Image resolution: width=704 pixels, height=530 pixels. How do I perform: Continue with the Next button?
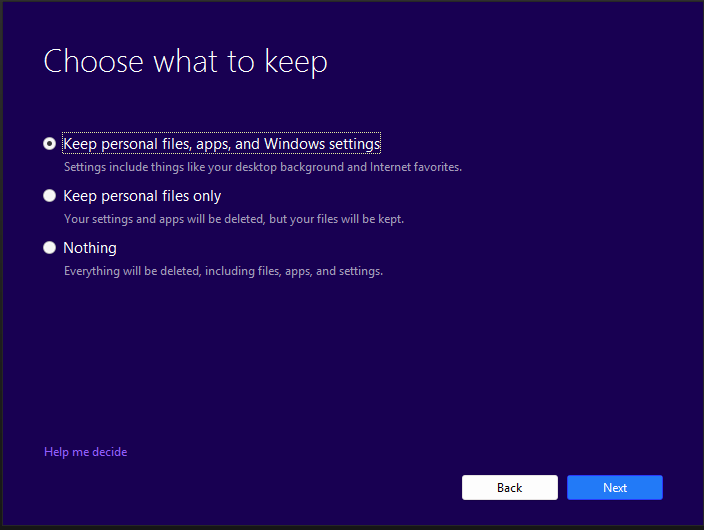(x=615, y=488)
